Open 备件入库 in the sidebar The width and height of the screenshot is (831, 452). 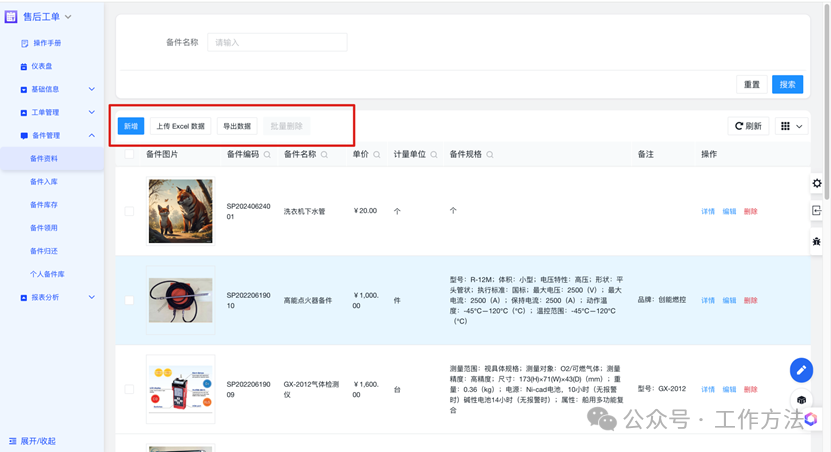pyautogui.click(x=44, y=182)
